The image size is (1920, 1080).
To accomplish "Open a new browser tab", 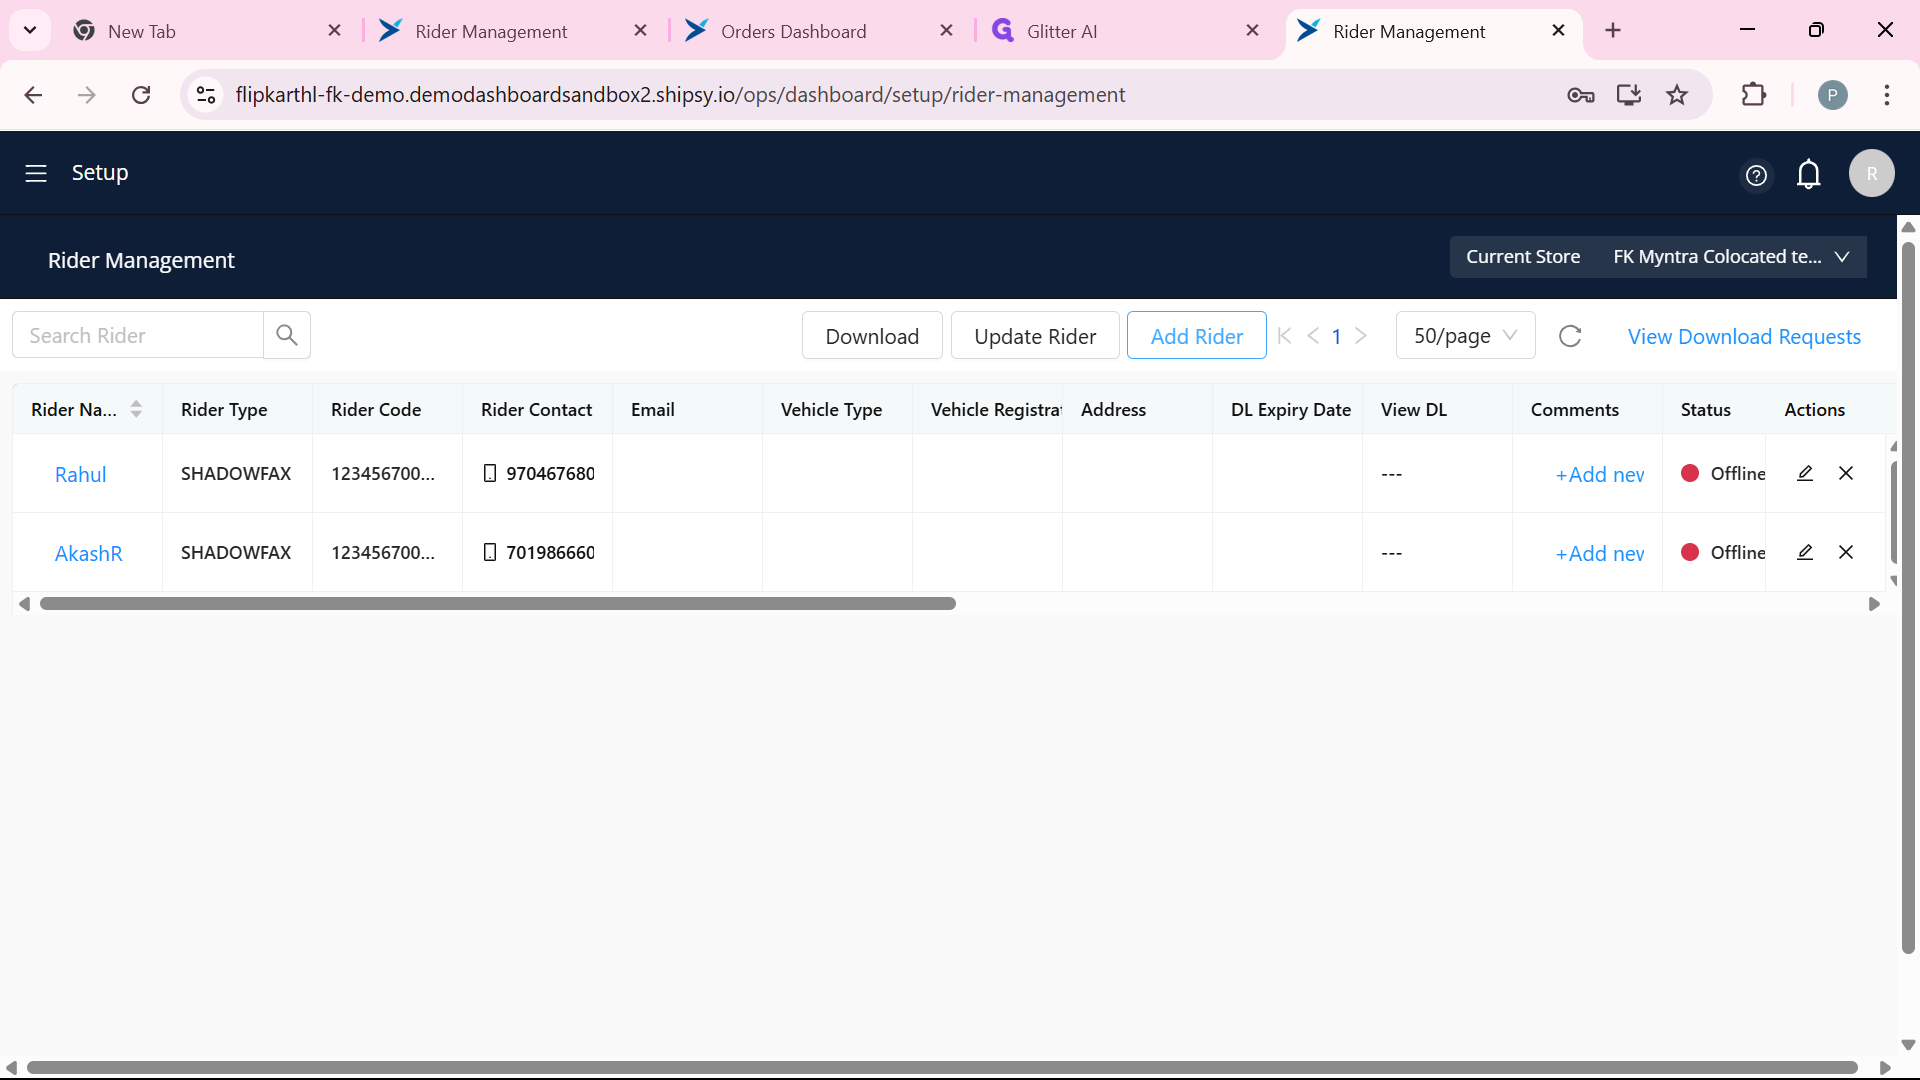I will click(1613, 31).
